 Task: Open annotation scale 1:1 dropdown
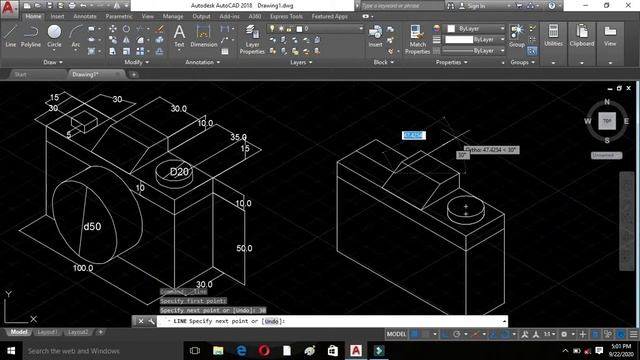pos(549,334)
